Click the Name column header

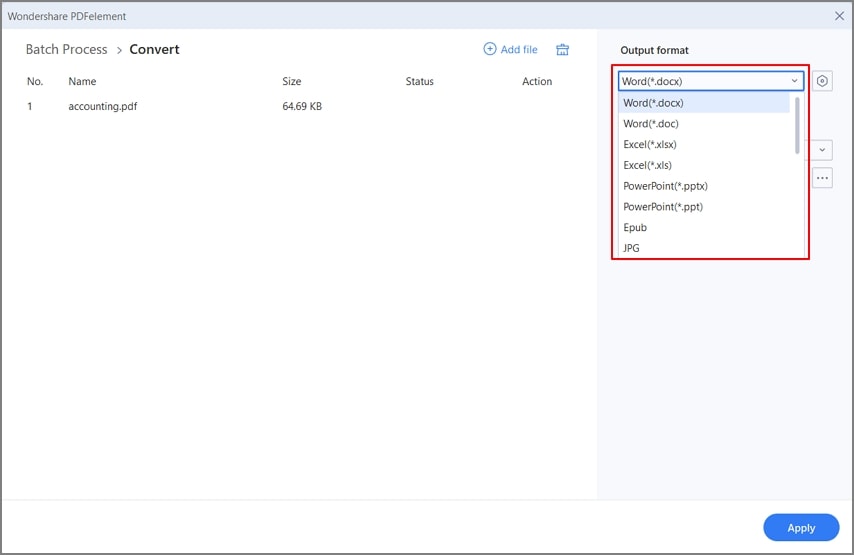pos(82,81)
